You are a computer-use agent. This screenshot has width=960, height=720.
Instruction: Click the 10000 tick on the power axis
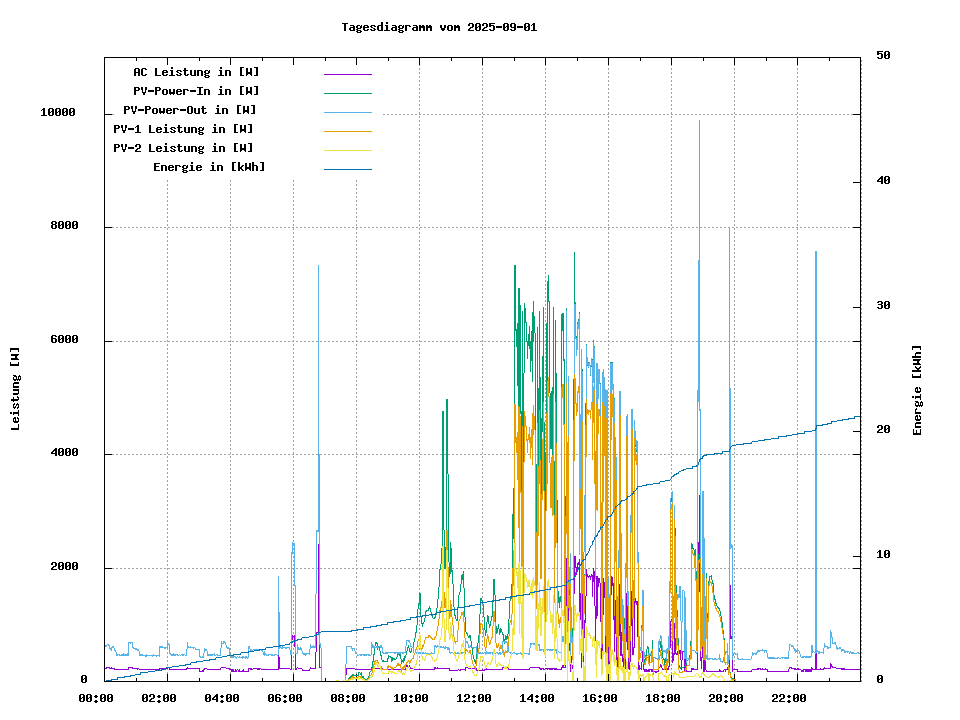pyautogui.click(x=58, y=113)
